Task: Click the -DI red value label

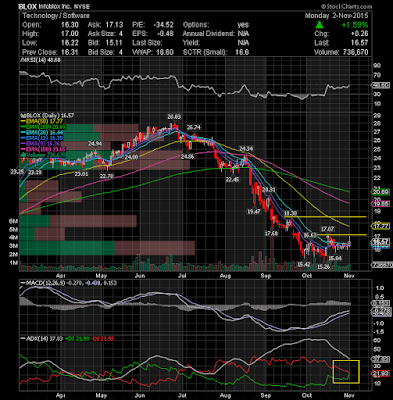Action: click(x=102, y=339)
